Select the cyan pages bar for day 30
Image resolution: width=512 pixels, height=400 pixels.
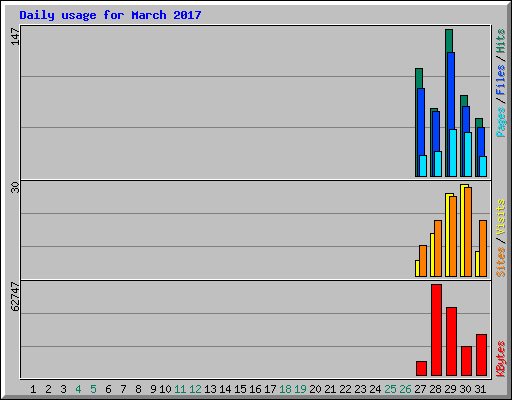[468, 155]
